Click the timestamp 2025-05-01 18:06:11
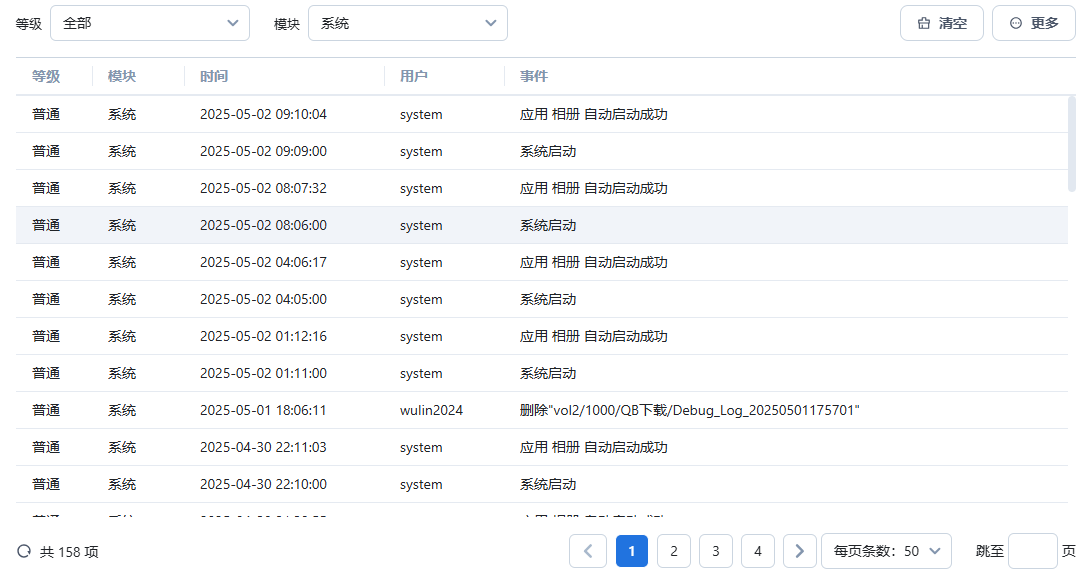 [x=263, y=411]
